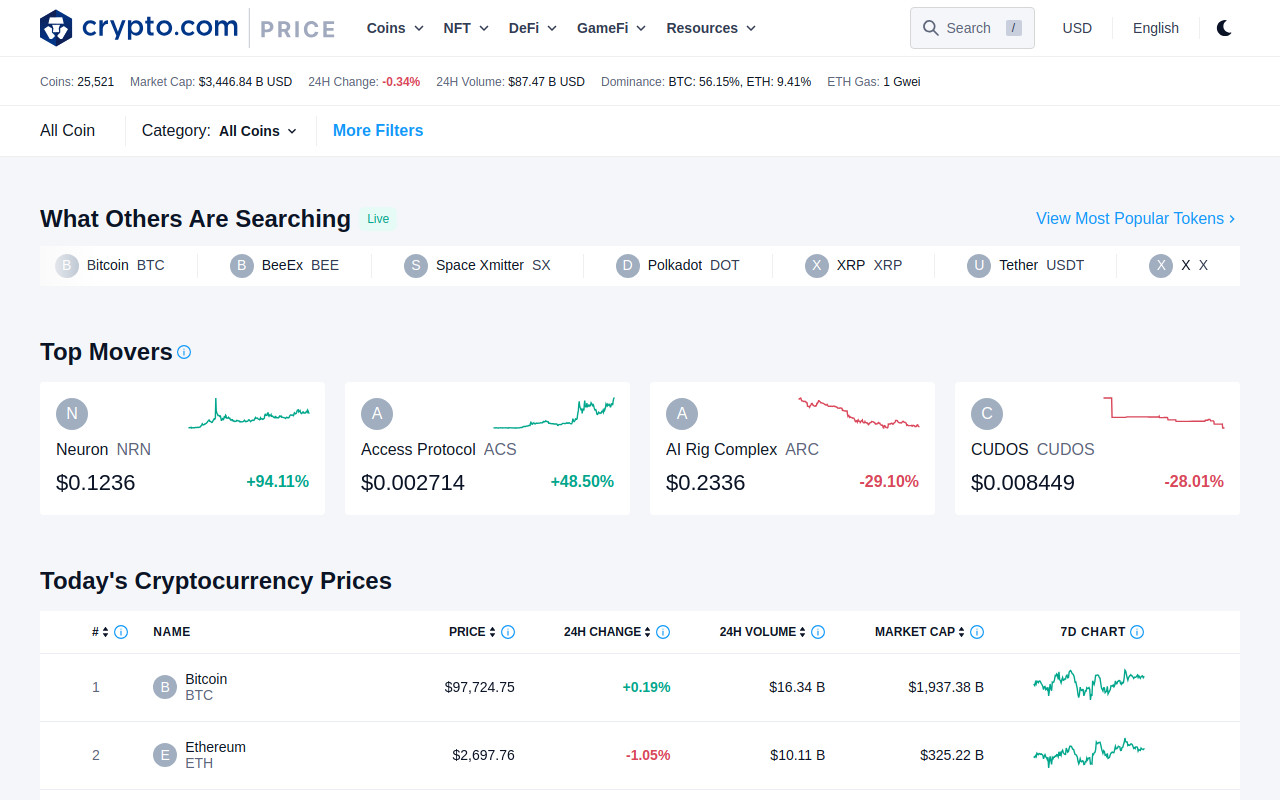This screenshot has width=1280, height=800.
Task: Click the Access Protocol A avatar icon
Action: coord(377,414)
